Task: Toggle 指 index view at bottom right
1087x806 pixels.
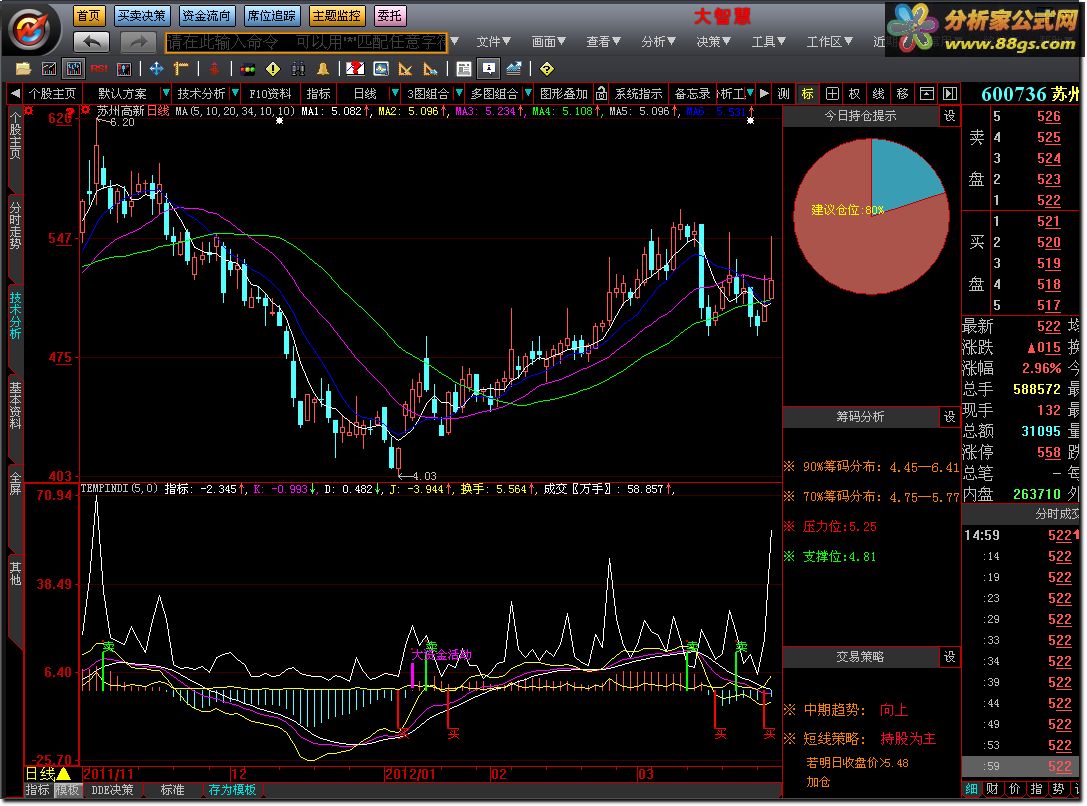Action: point(1036,789)
